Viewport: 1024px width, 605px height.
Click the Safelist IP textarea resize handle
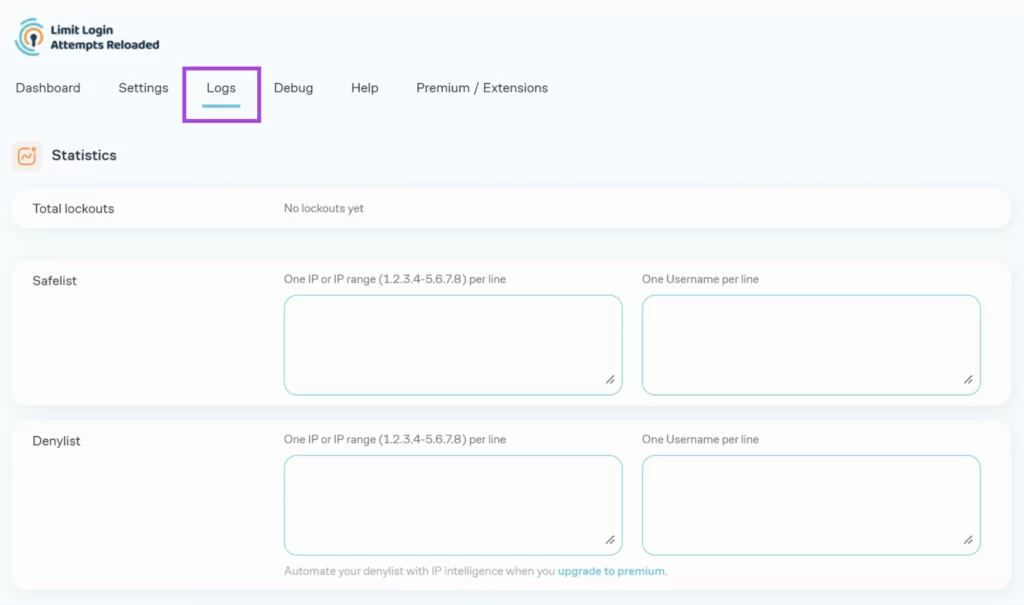610,380
